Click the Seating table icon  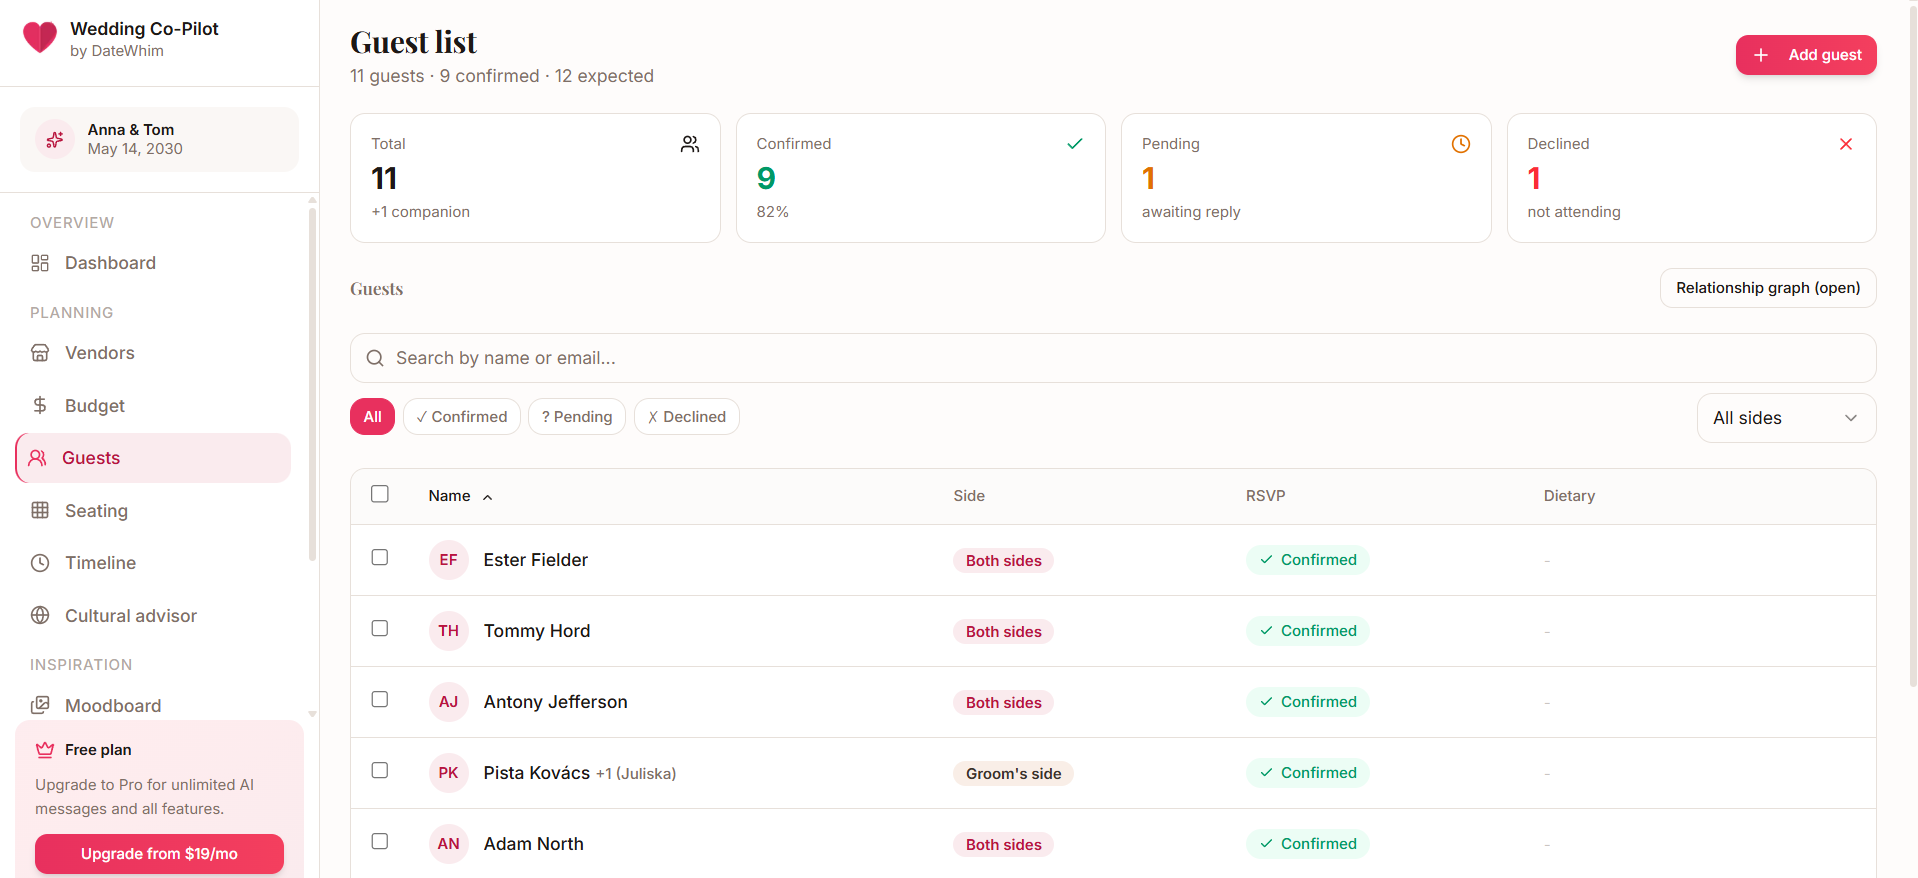point(40,510)
